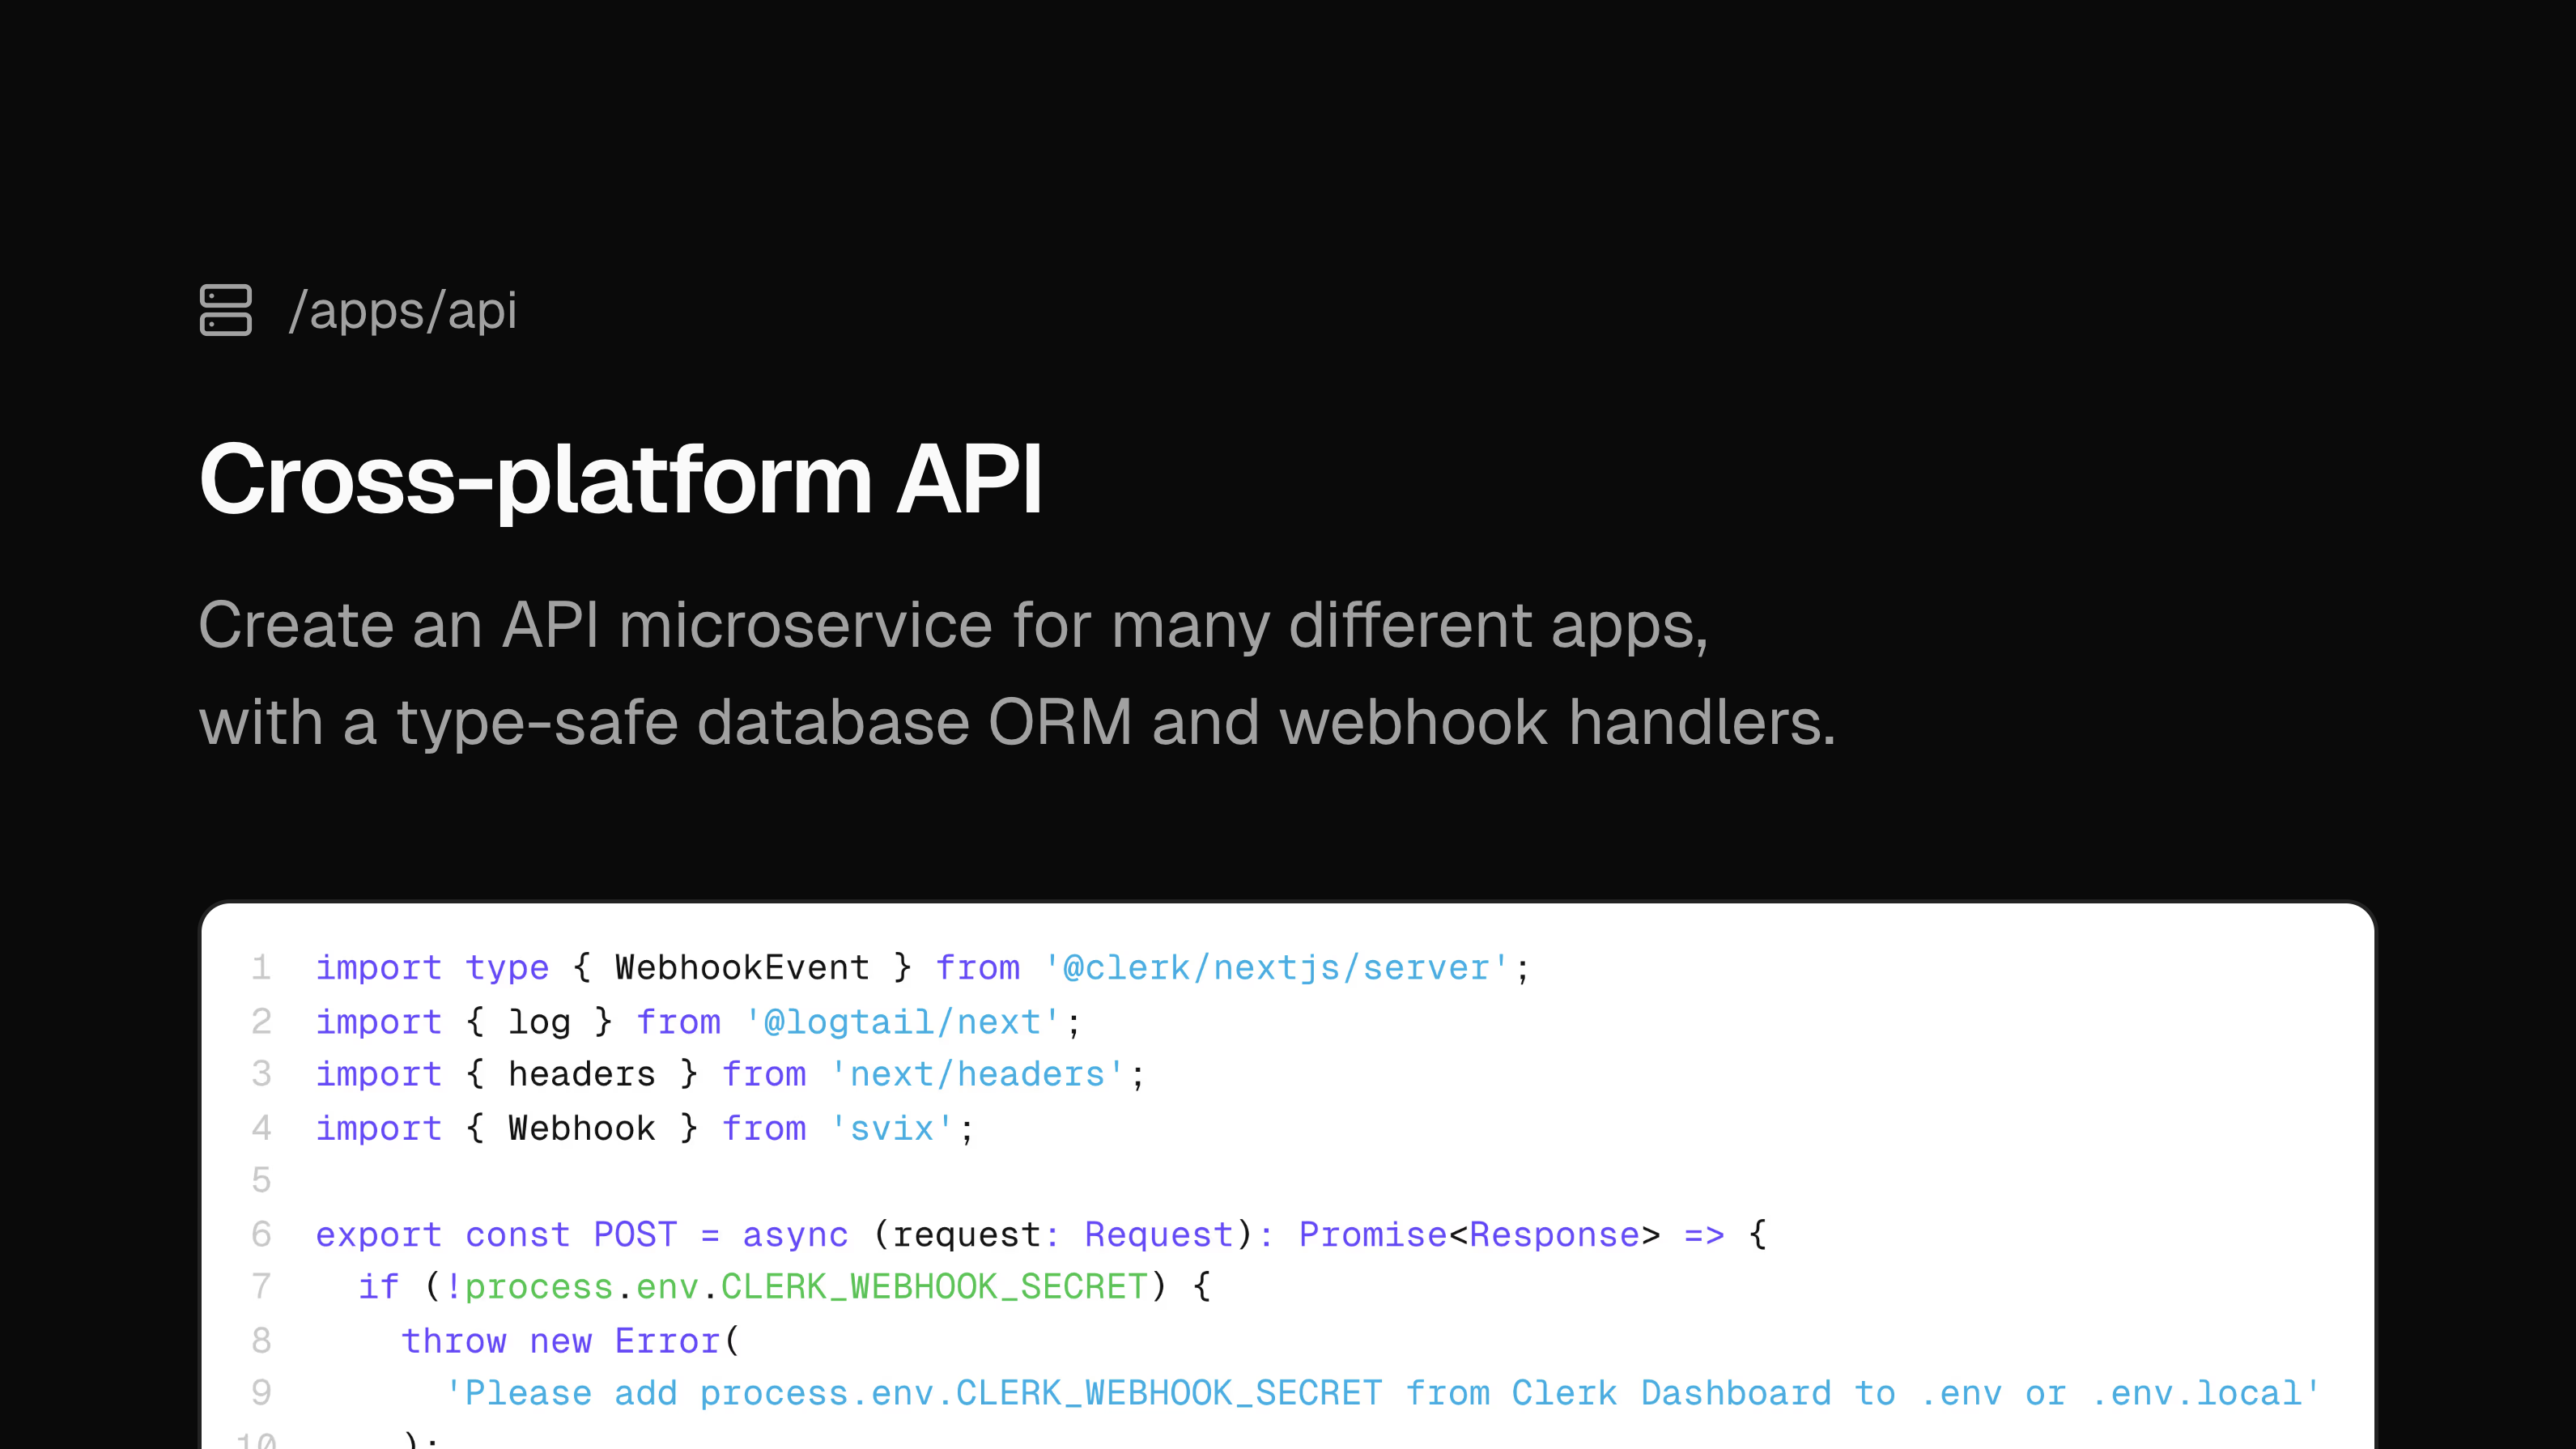Click line number 1 in the code gutter
This screenshot has height=1449, width=2576.
(261, 967)
